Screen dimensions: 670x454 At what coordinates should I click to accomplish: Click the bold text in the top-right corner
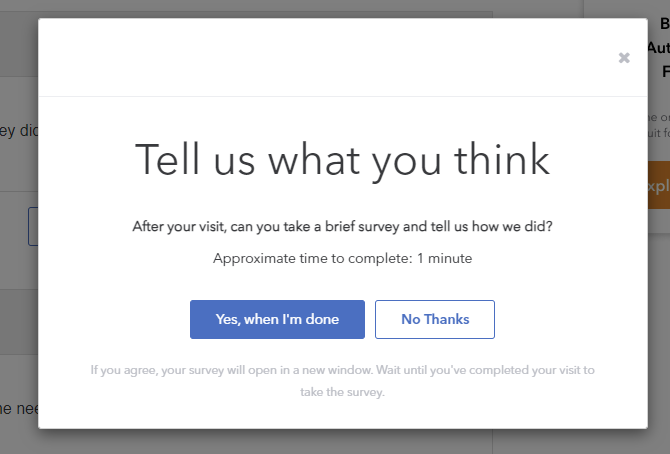click(659, 46)
